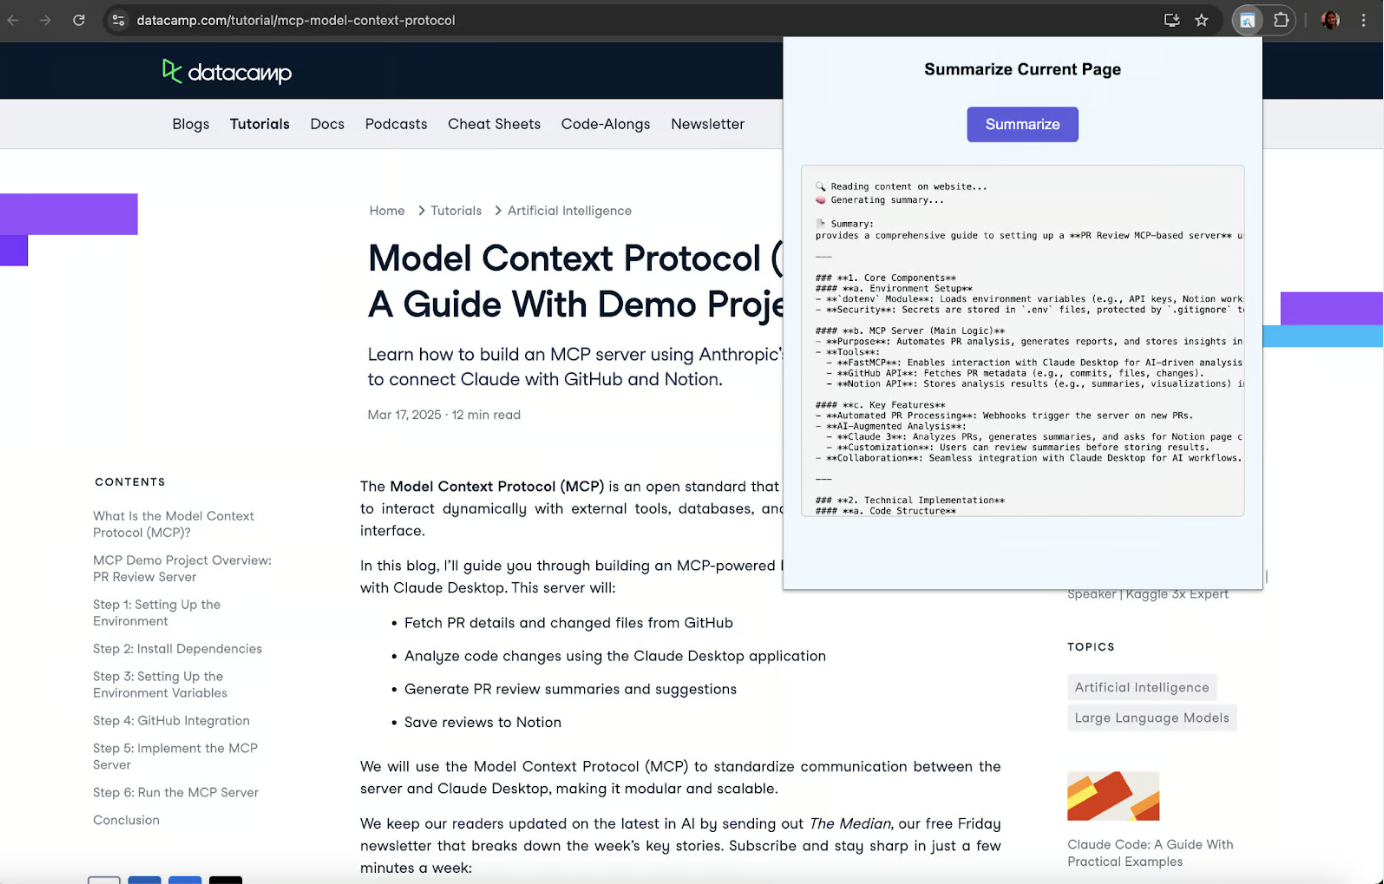This screenshot has width=1384, height=884.
Task: Open Claude Code guide thumbnail
Action: pyautogui.click(x=1113, y=796)
